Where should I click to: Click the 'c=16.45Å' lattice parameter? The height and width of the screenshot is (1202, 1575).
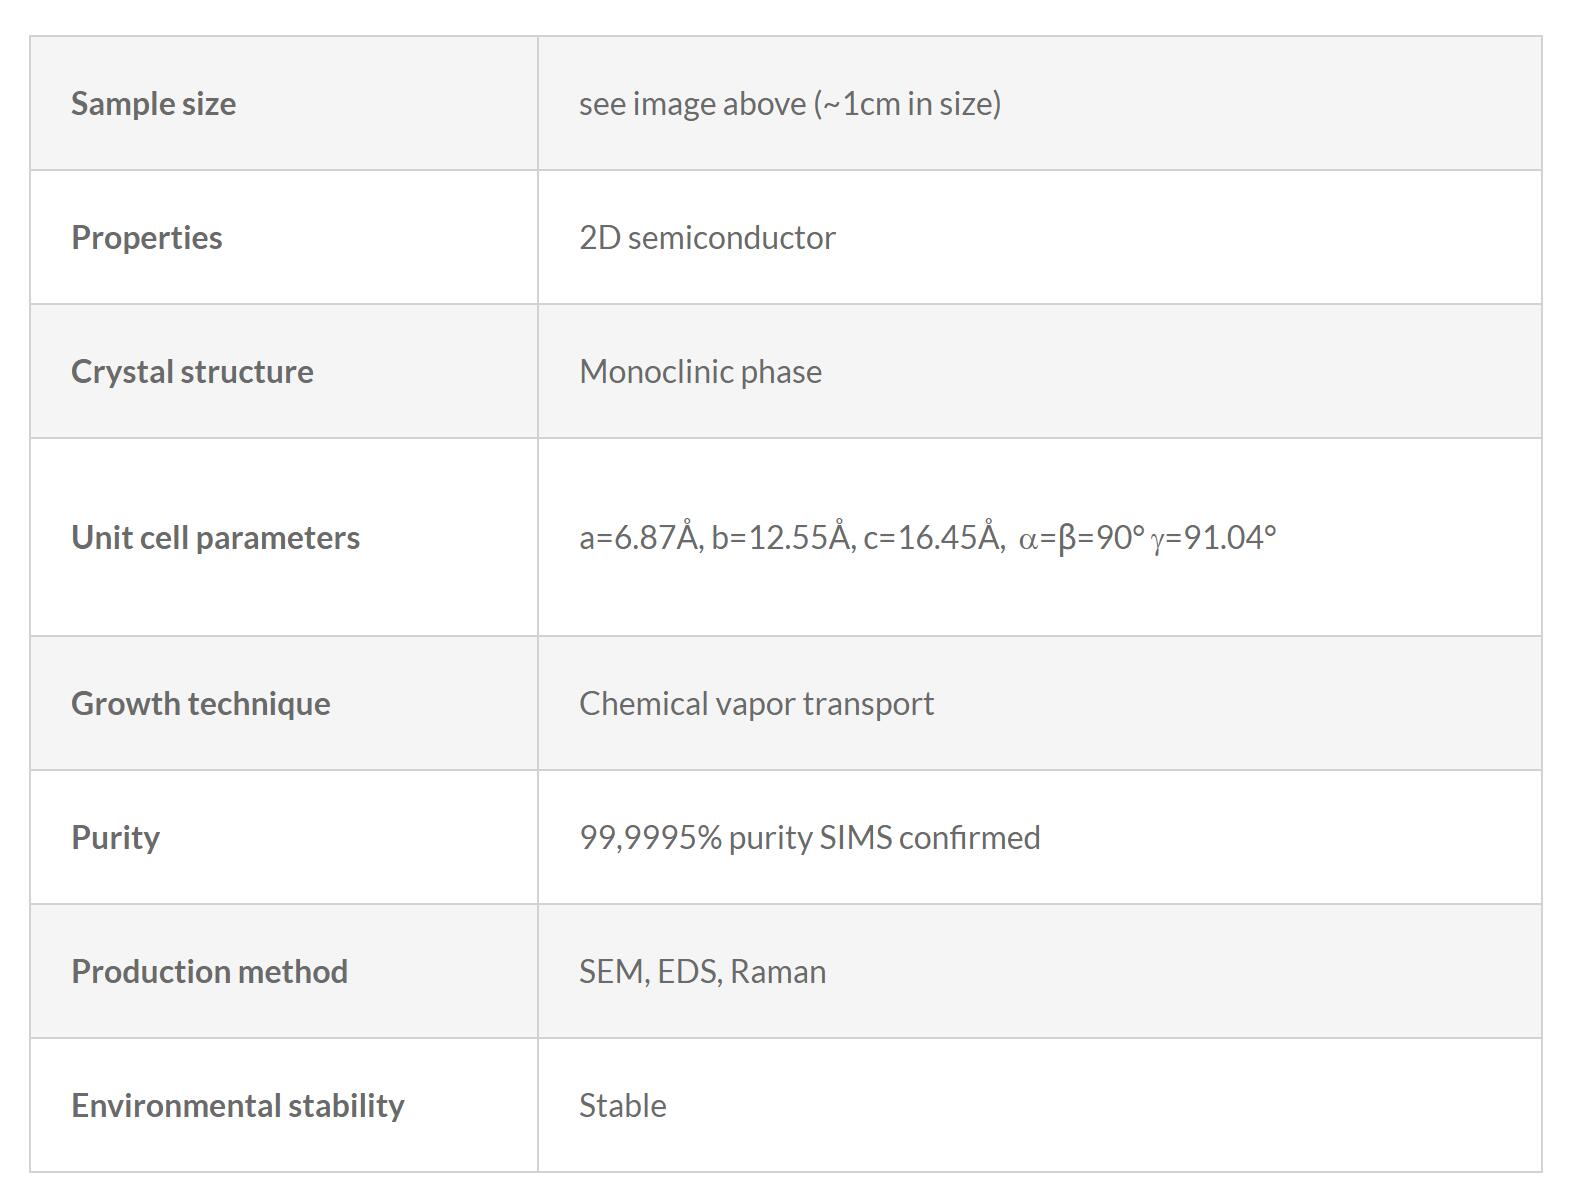(x=932, y=538)
